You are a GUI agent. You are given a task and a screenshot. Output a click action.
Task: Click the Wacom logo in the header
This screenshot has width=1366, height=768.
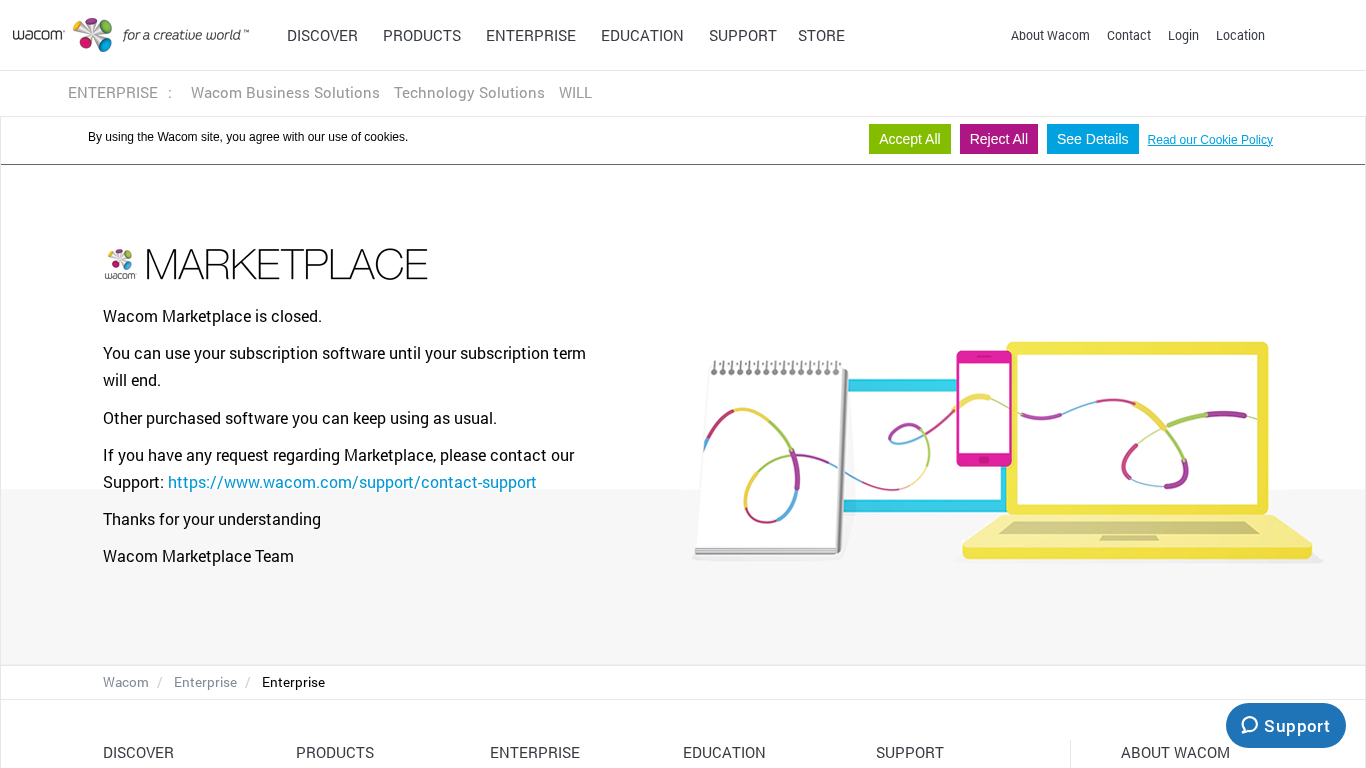[x=131, y=35]
